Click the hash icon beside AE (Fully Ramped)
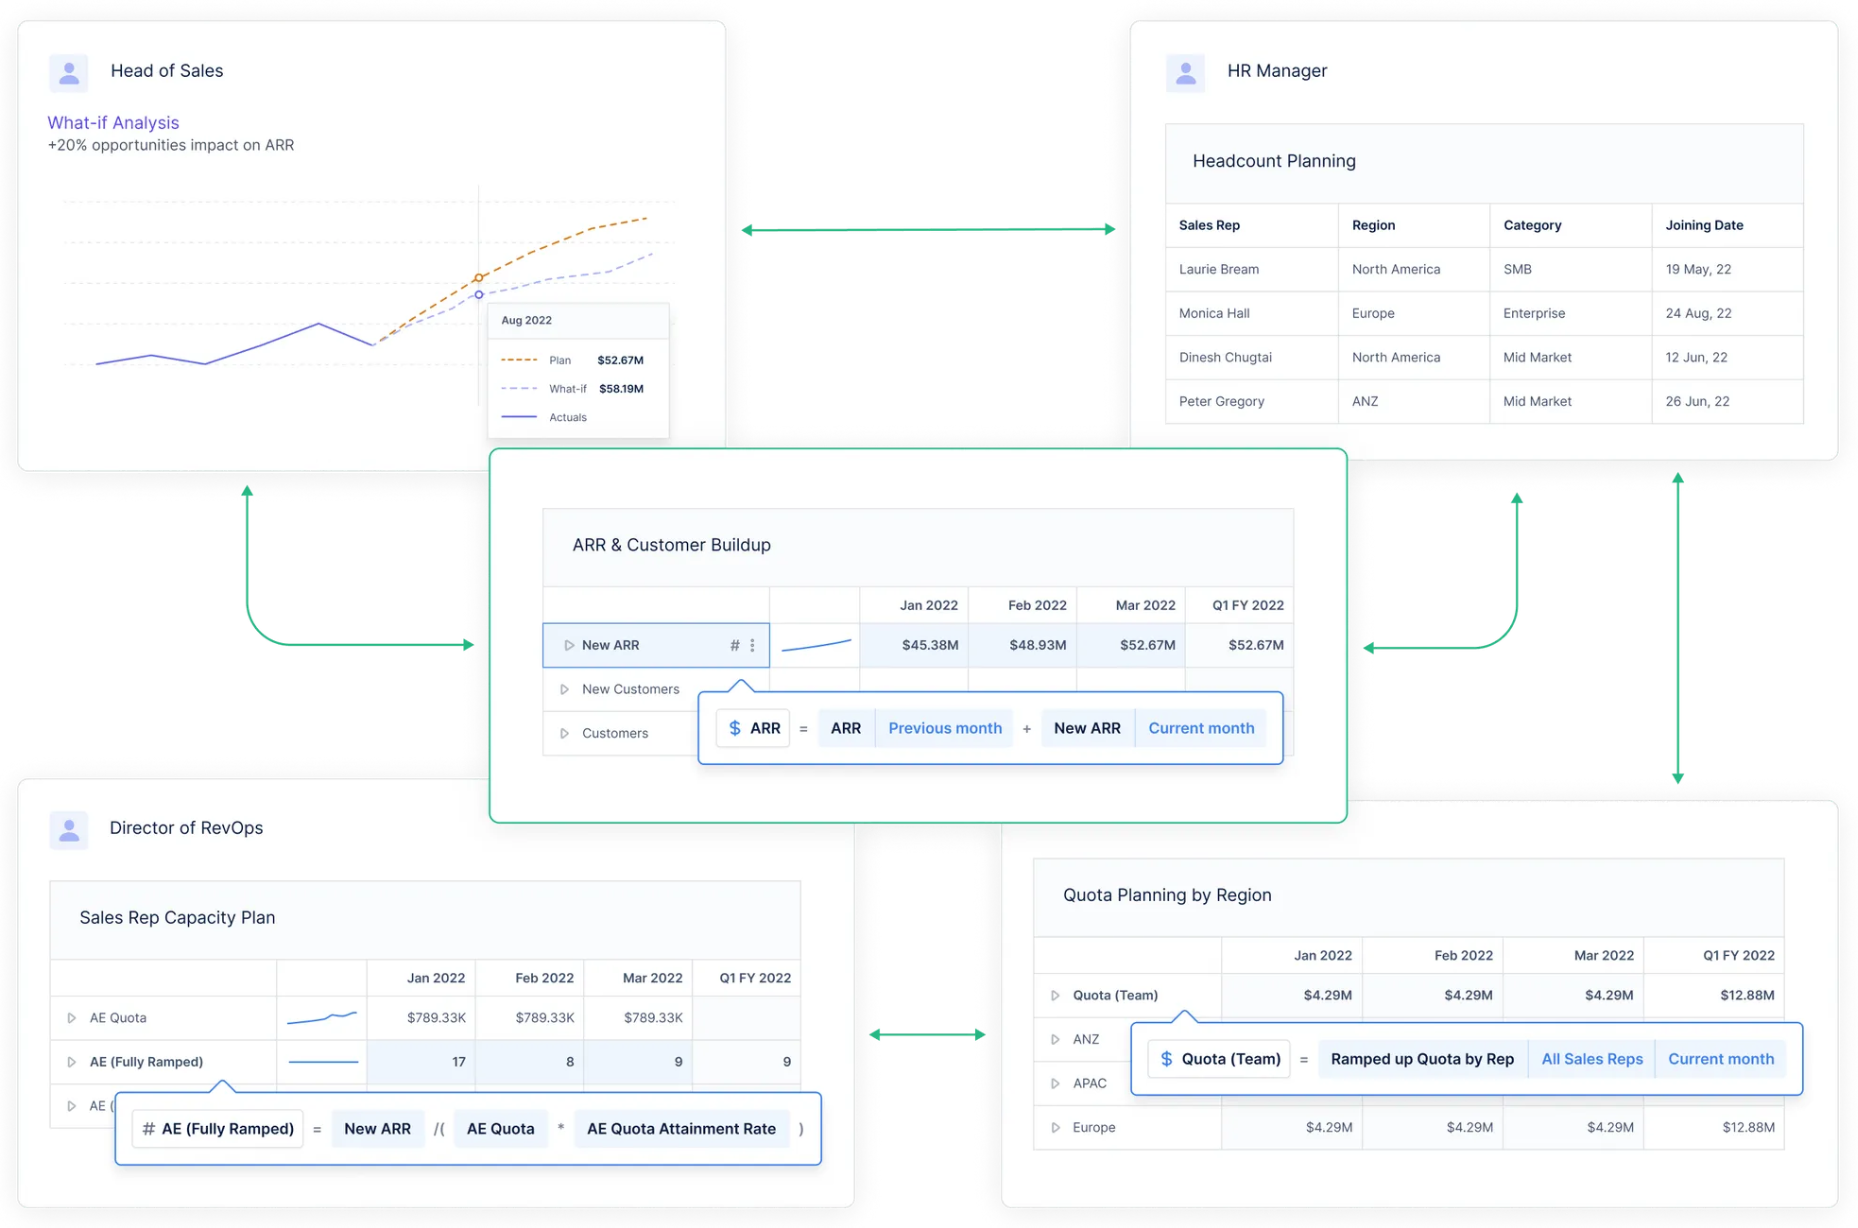Screen dimensions: 1858x1228 tap(148, 1128)
